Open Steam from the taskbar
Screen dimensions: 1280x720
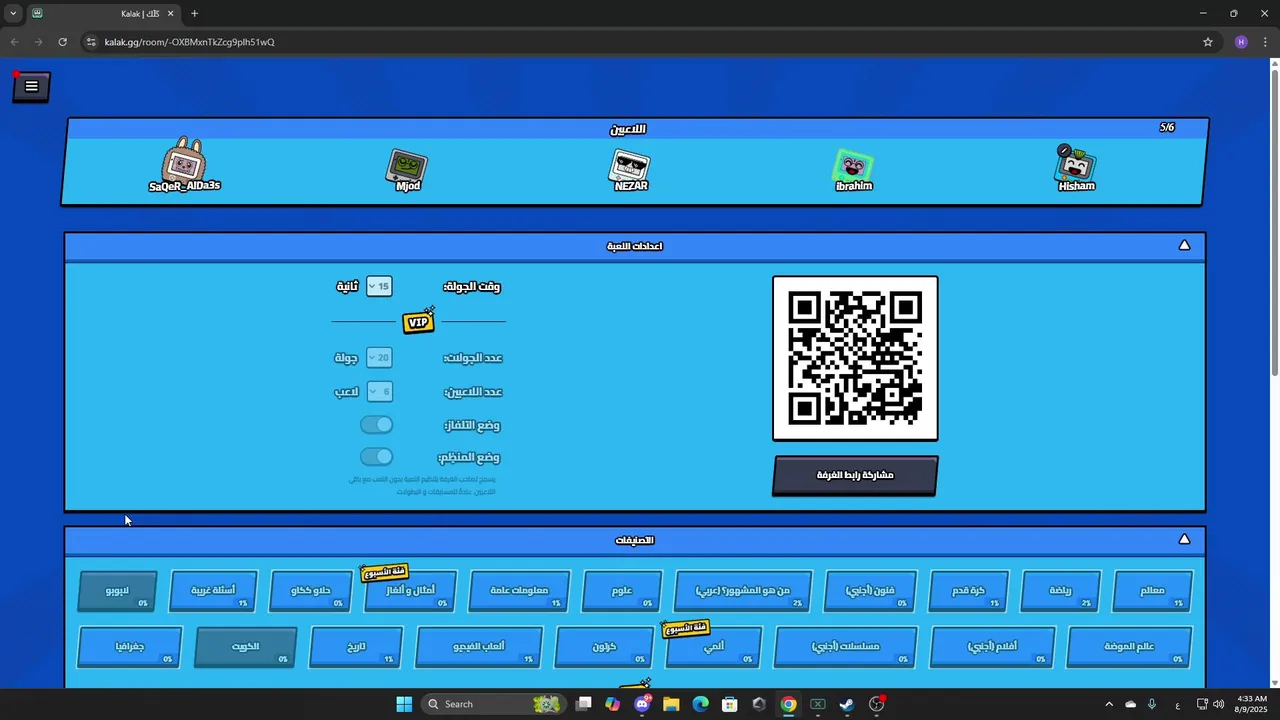847,704
